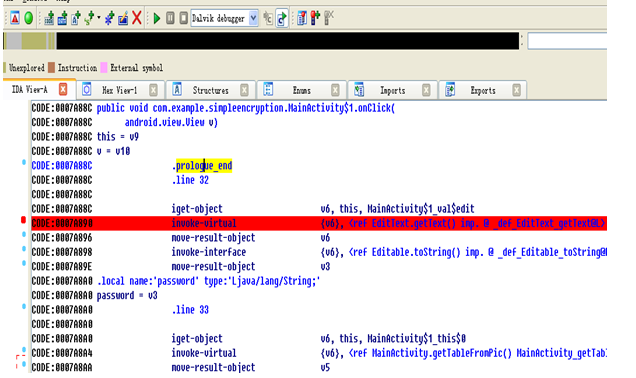Click the green 'S' struct plus icon
The width and height of the screenshot is (636, 378).
pyautogui.click(x=89, y=18)
